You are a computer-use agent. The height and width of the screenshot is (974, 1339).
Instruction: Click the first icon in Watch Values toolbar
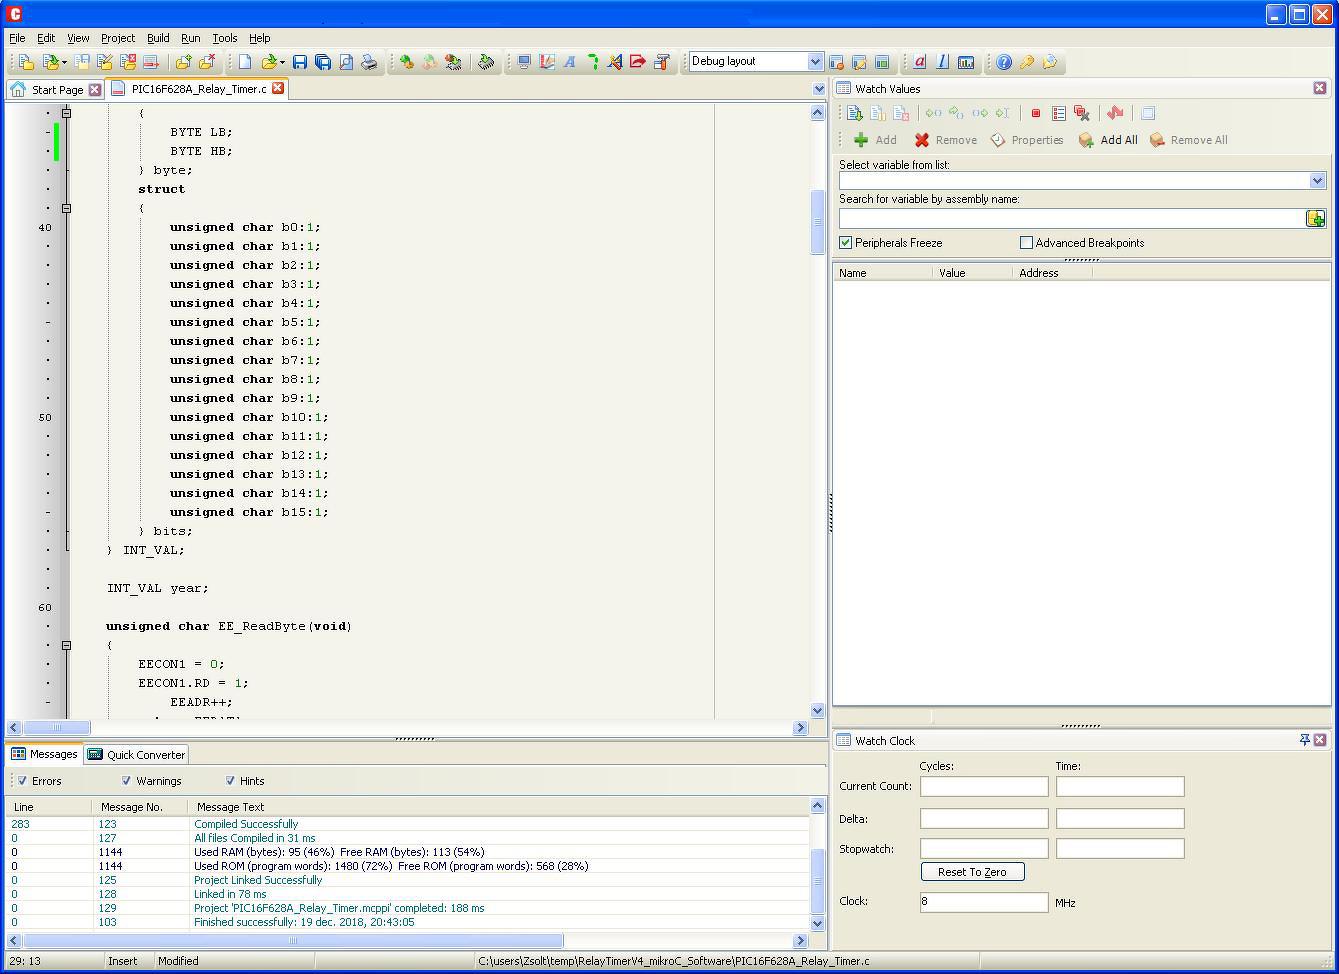pos(854,113)
